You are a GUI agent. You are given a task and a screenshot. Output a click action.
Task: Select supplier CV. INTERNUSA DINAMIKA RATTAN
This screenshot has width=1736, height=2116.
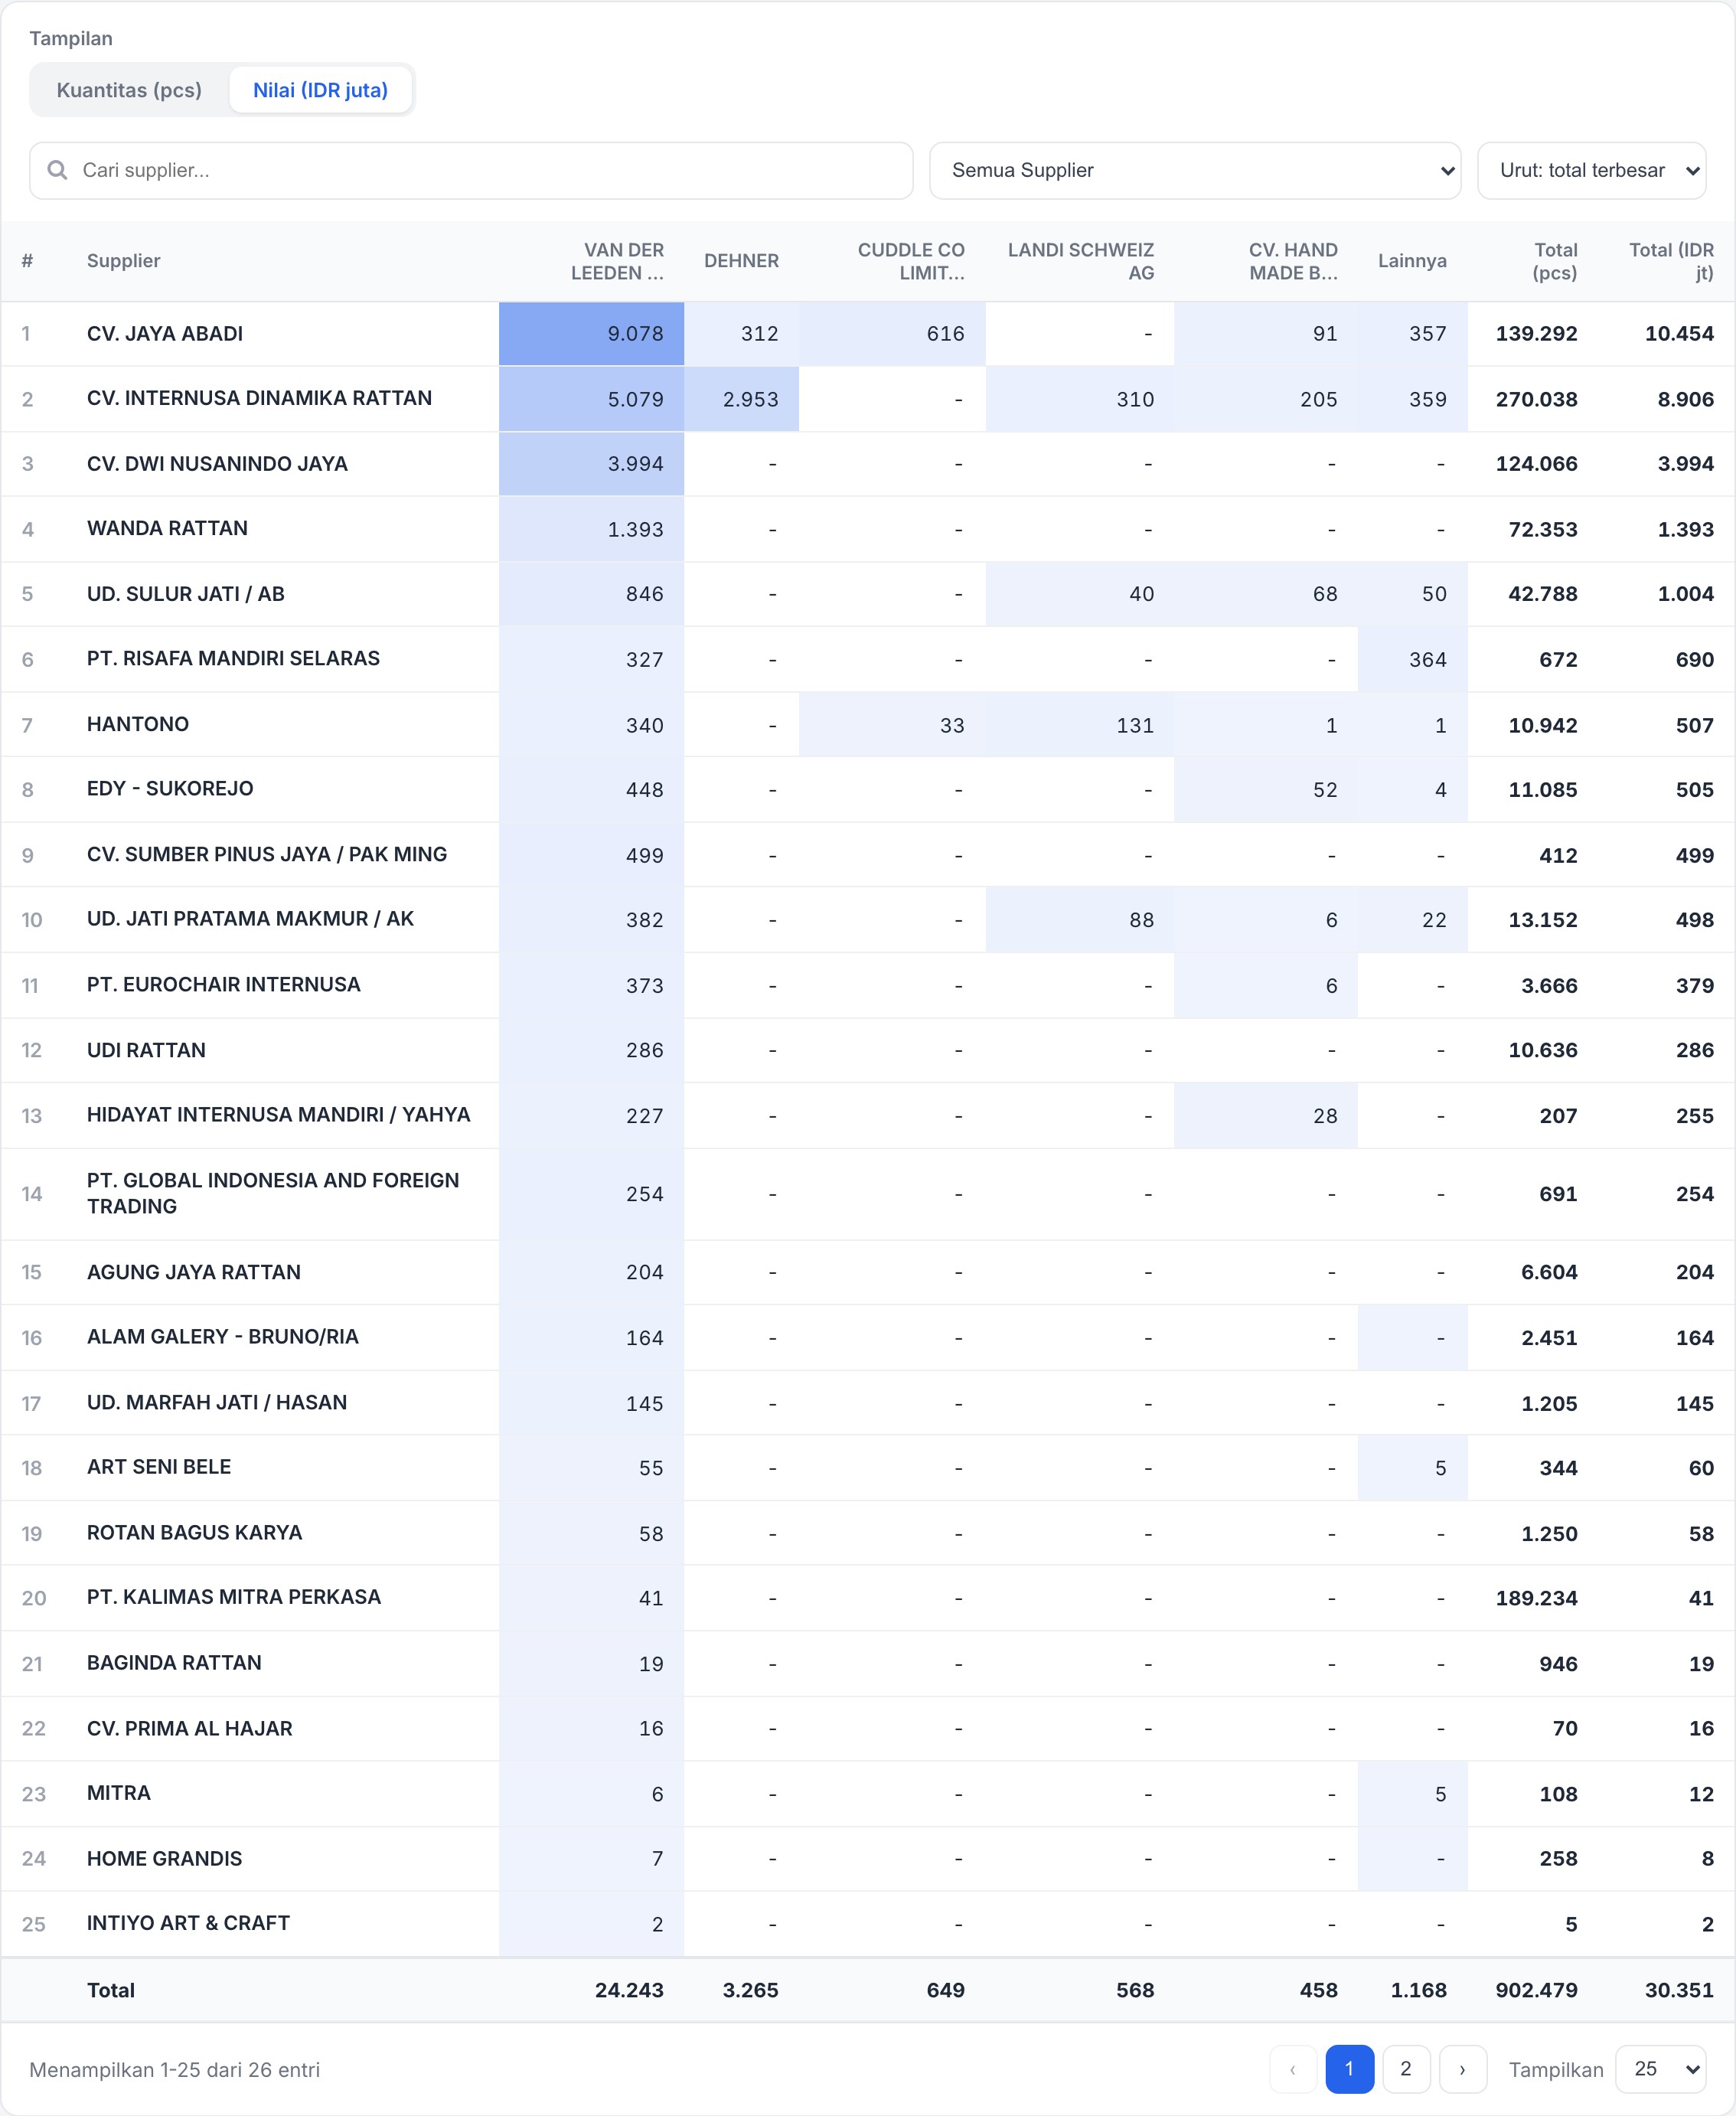point(259,398)
